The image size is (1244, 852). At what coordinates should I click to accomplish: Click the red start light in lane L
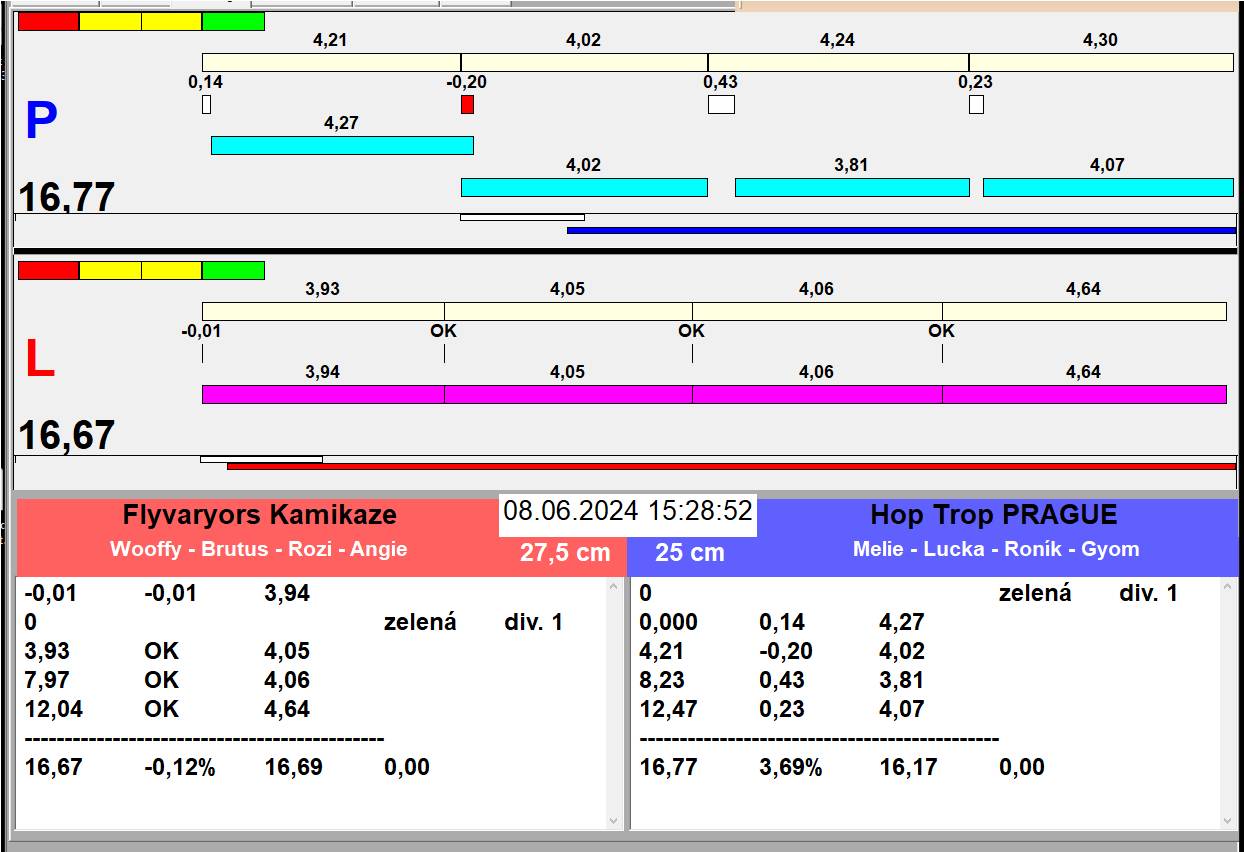point(48,271)
